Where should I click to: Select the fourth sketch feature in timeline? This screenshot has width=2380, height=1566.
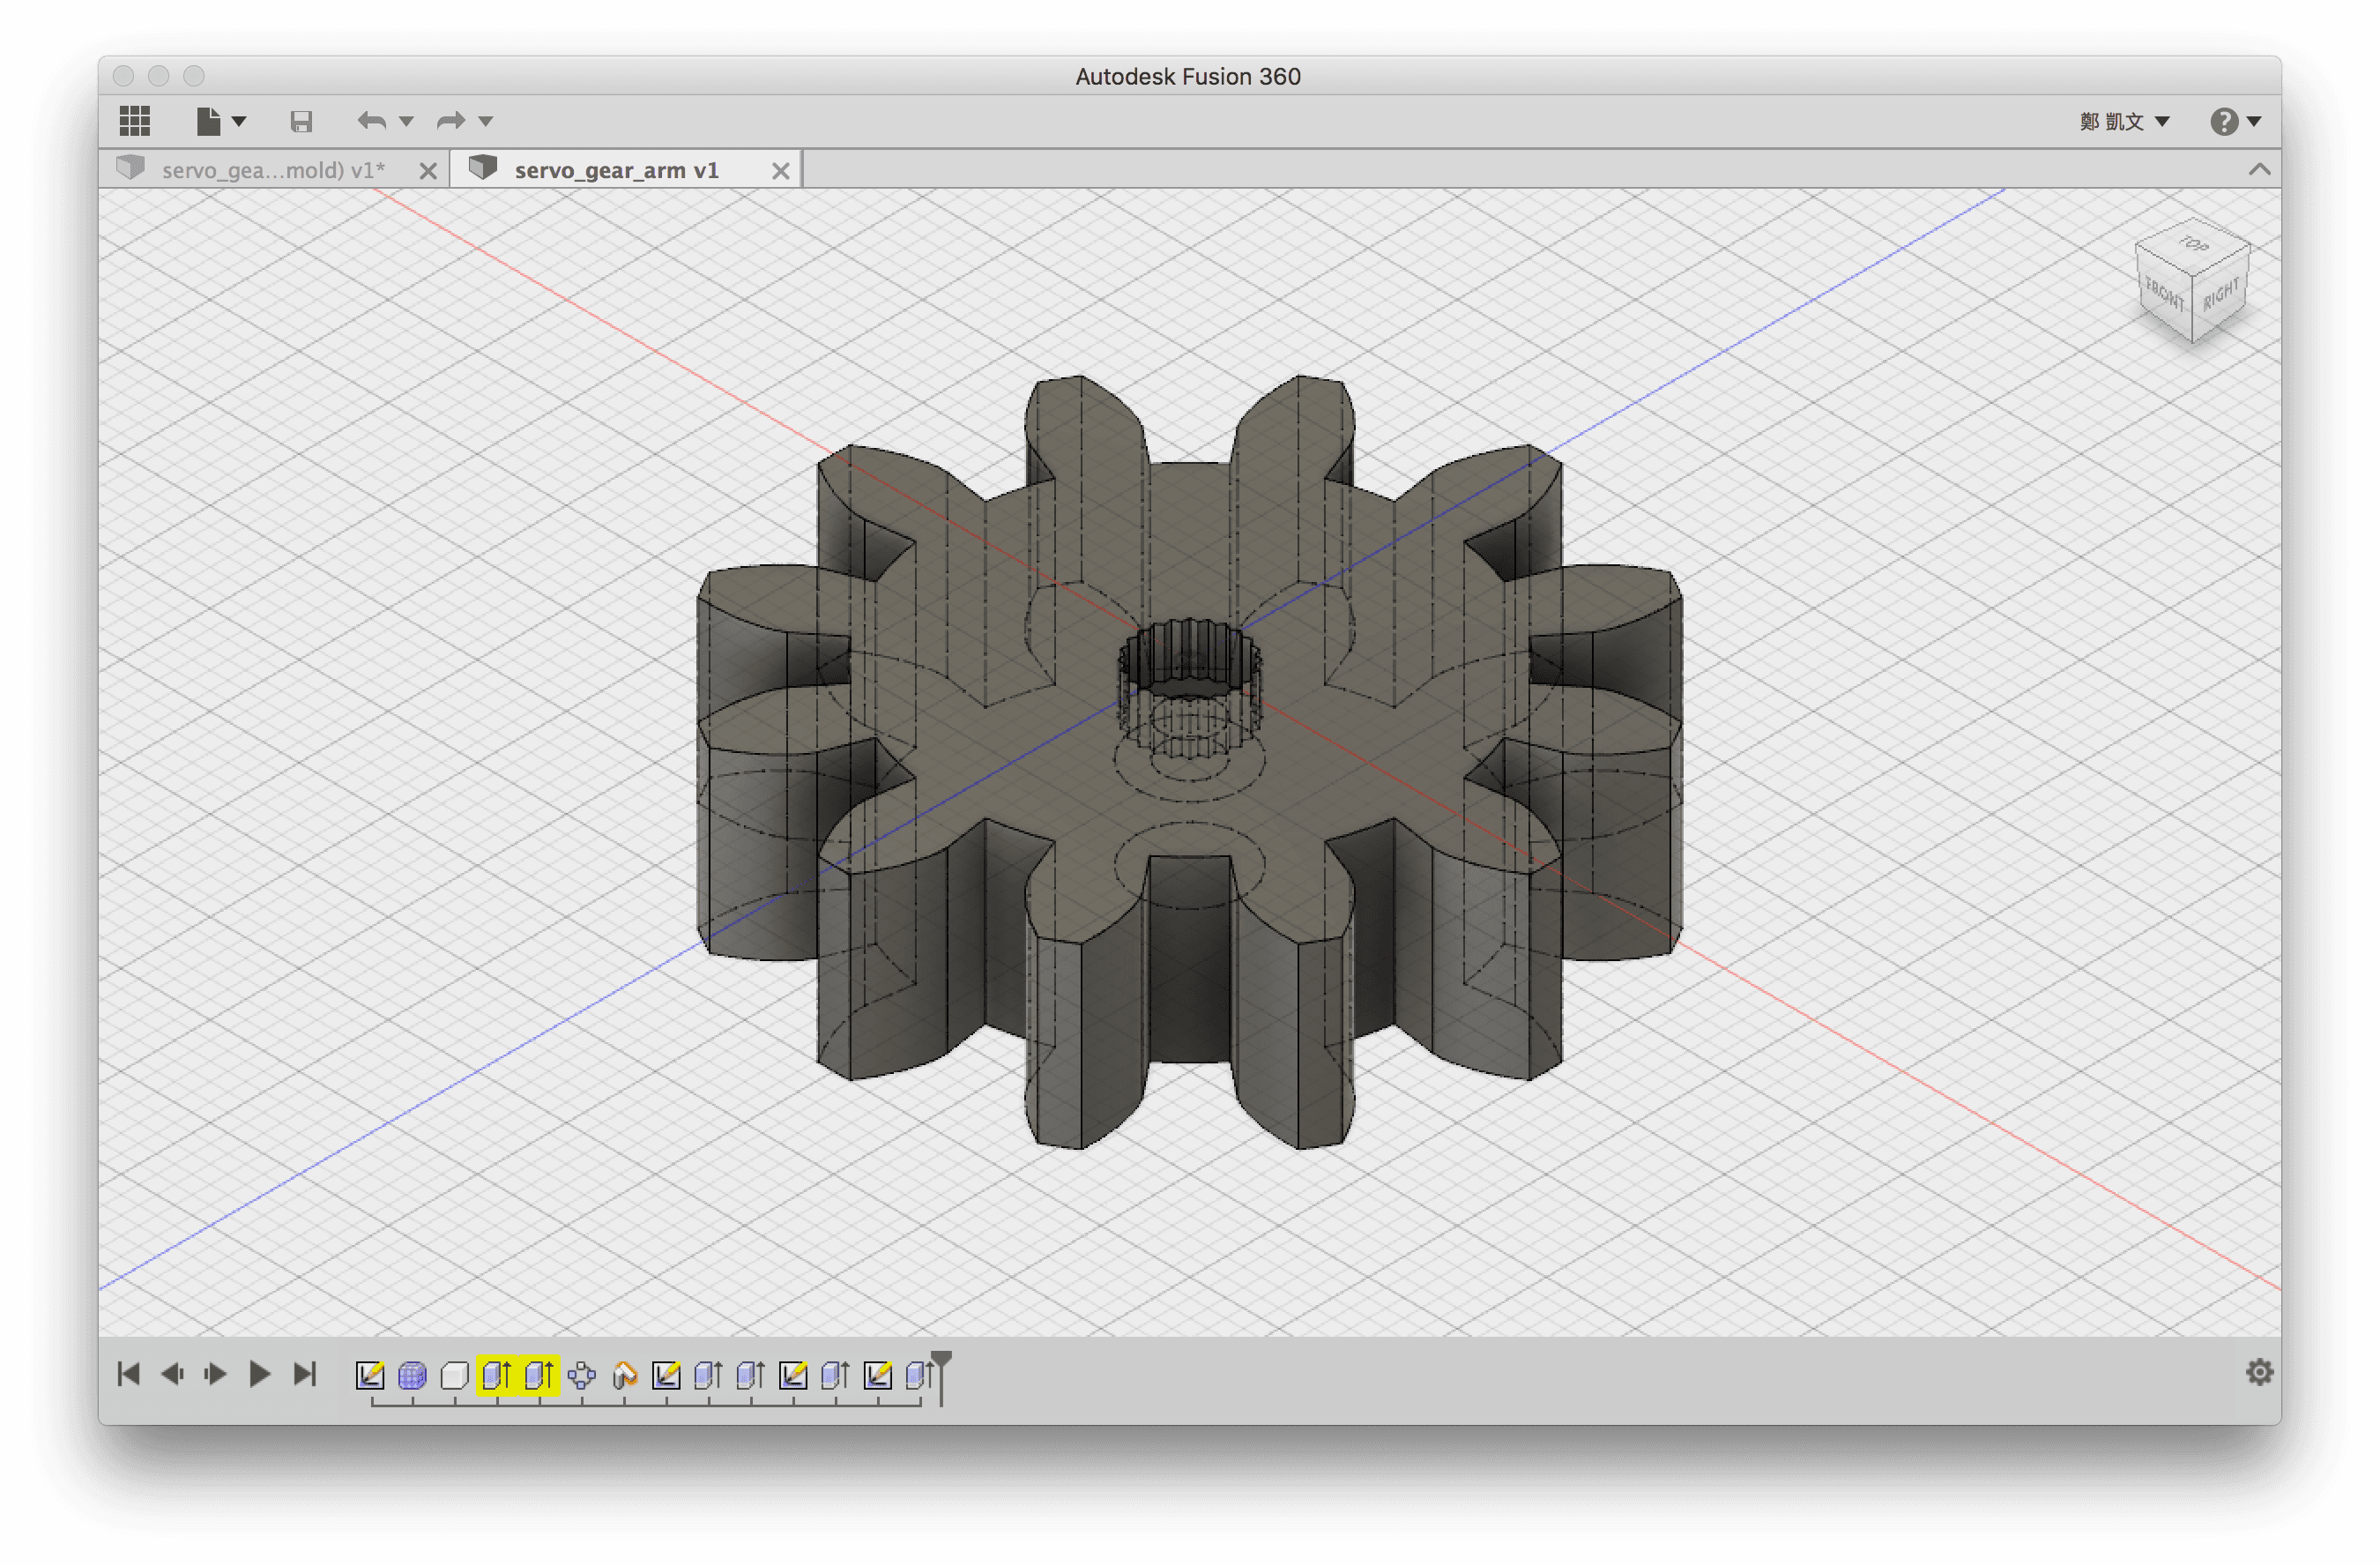[878, 1376]
